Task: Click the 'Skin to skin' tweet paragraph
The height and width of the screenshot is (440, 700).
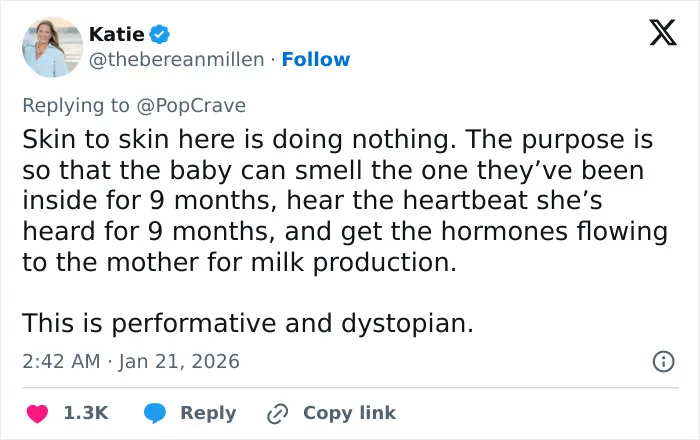Action: coord(345,200)
